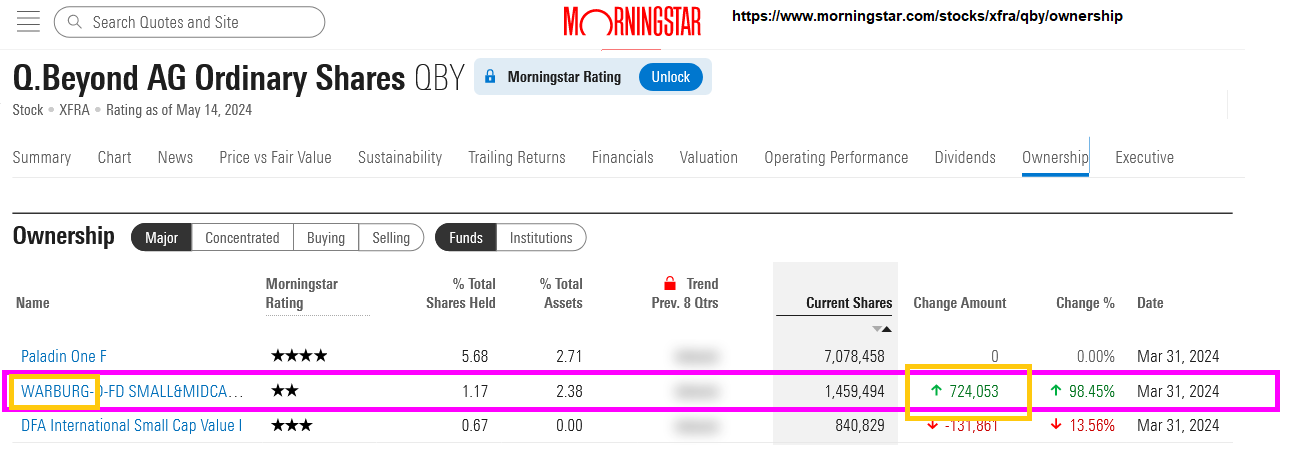Open the Financials tab

tap(623, 157)
